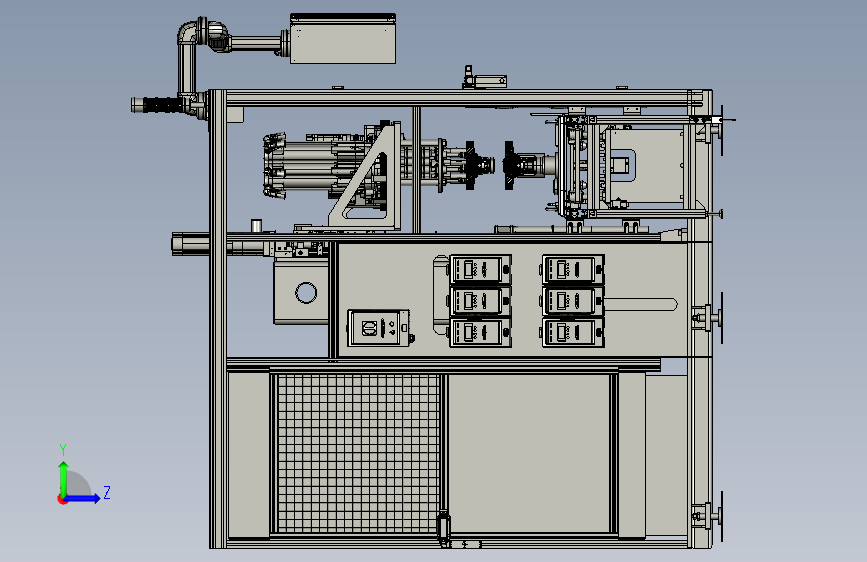Screen dimensions: 867x562
Task: Click the red X axis dot at the triad origin
Action: (62, 499)
